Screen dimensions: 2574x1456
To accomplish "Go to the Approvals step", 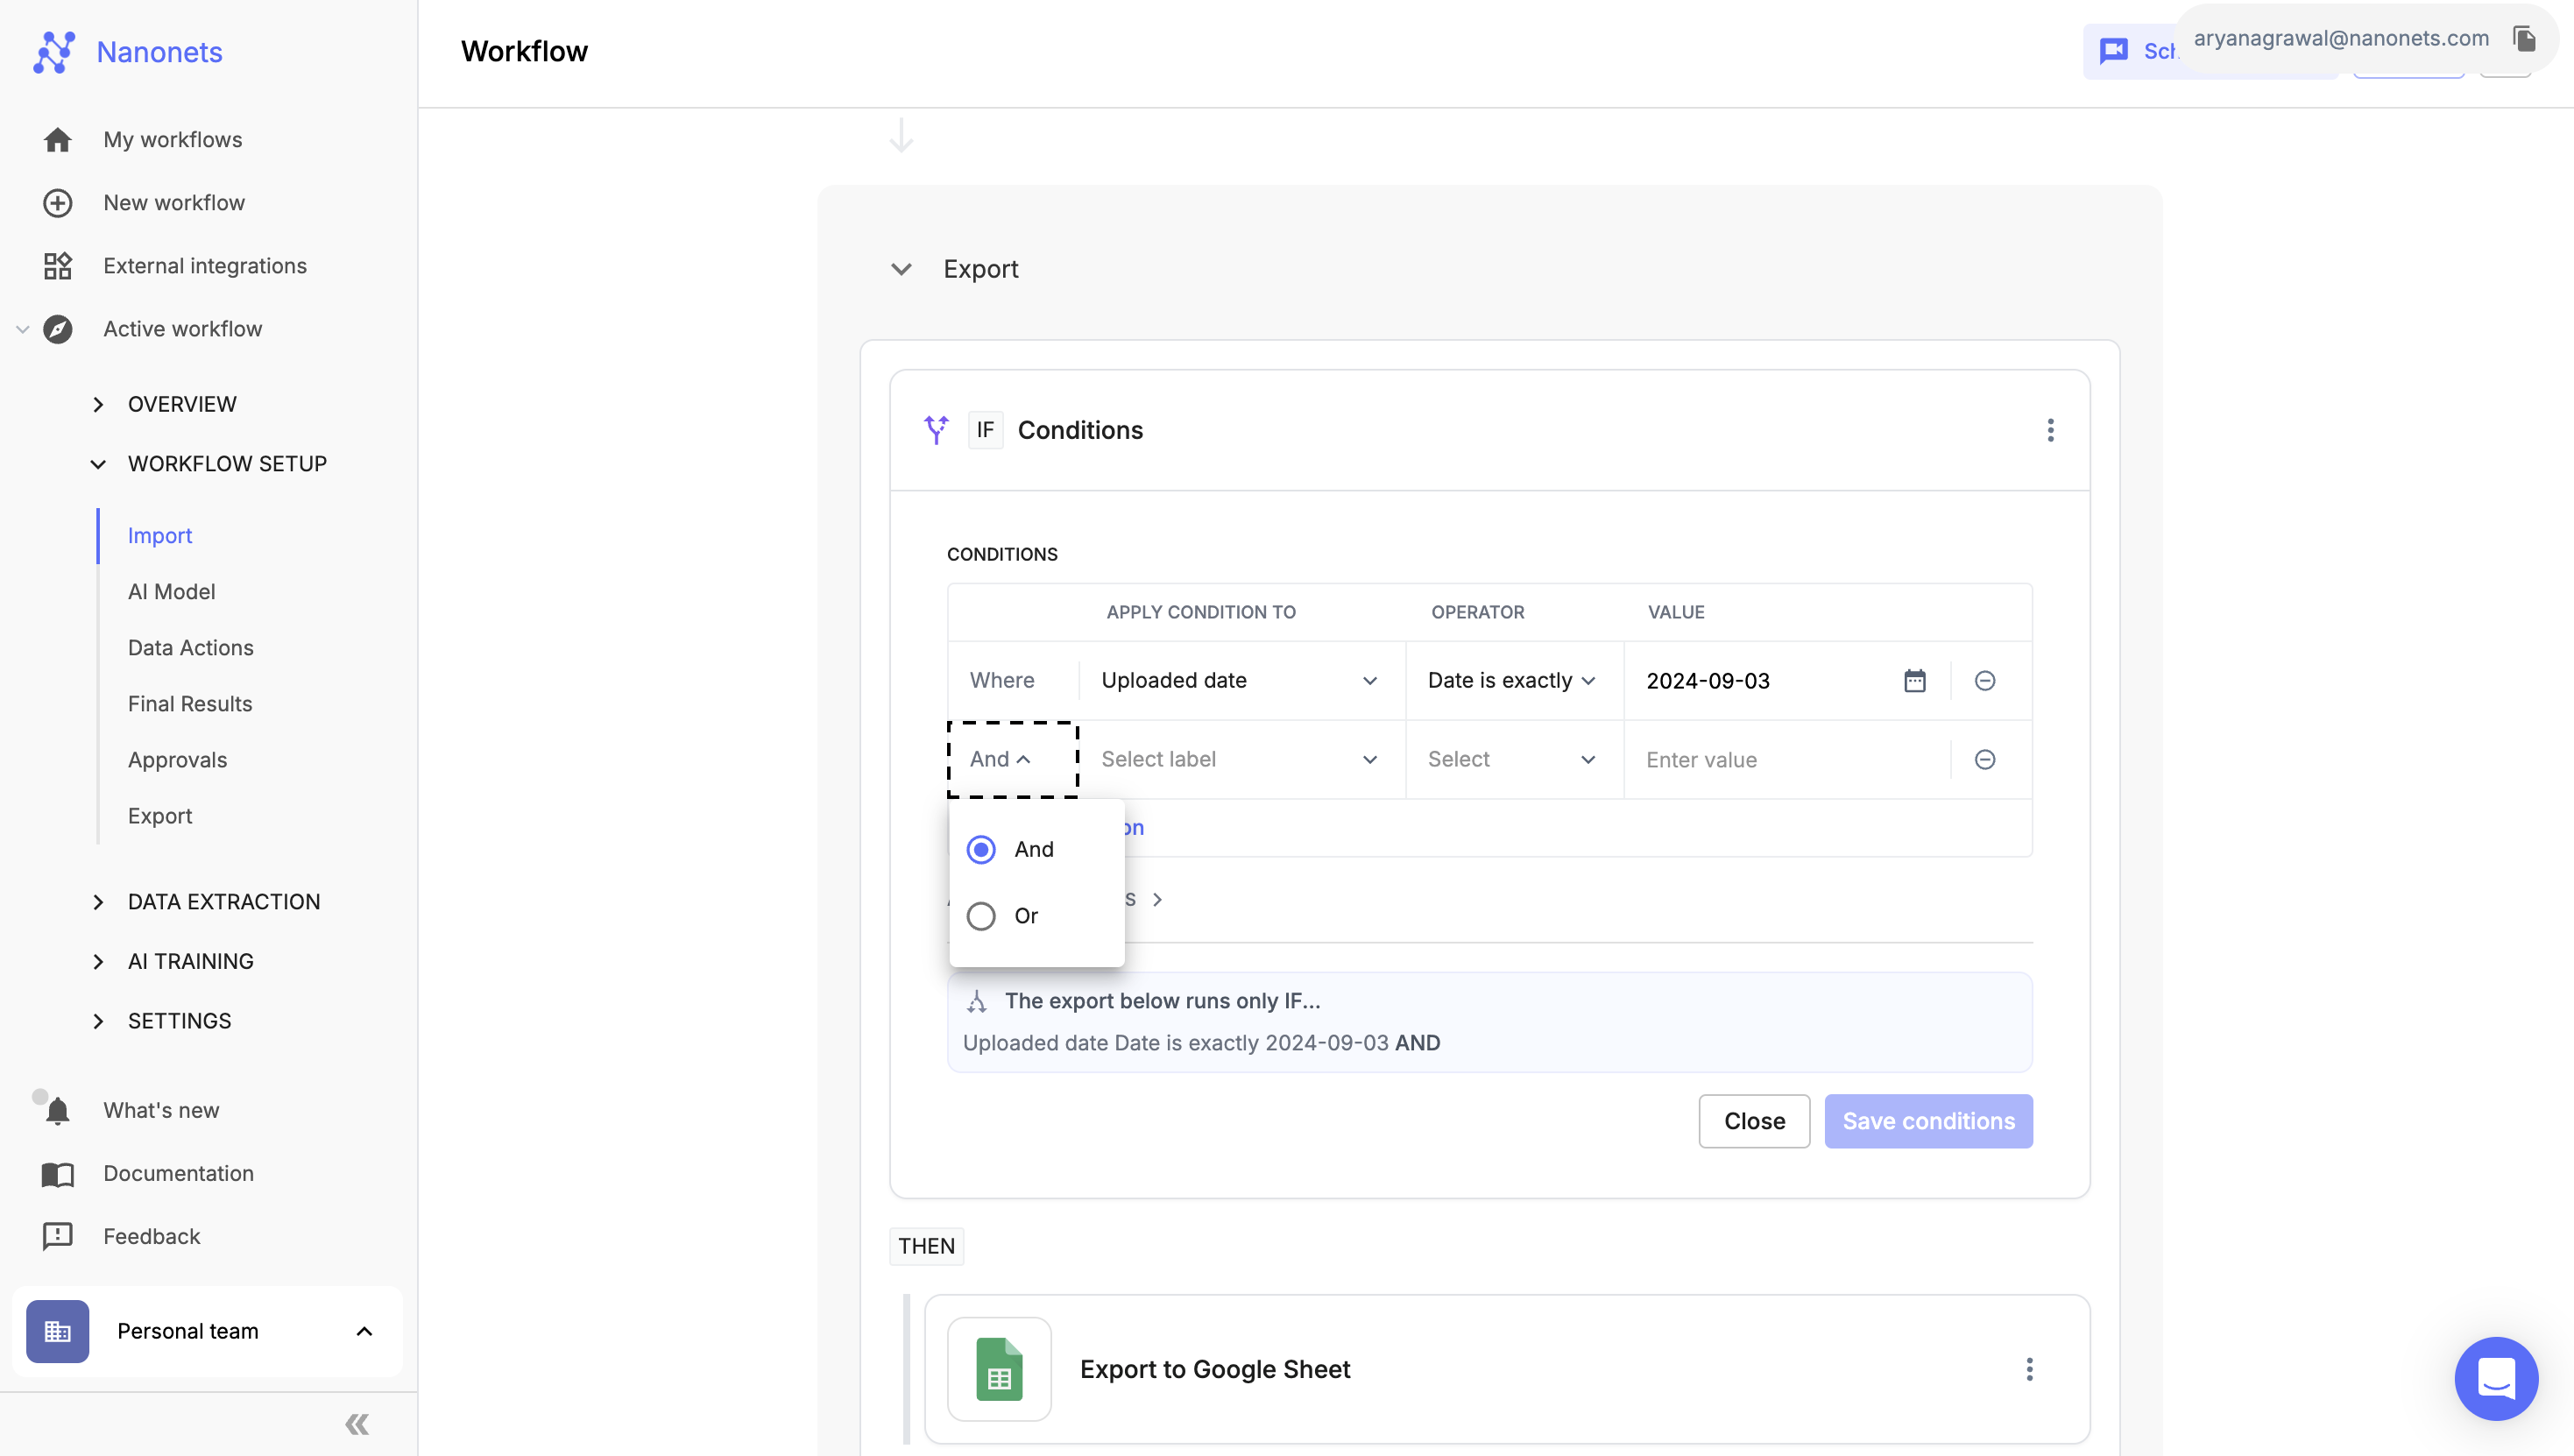I will (x=177, y=760).
